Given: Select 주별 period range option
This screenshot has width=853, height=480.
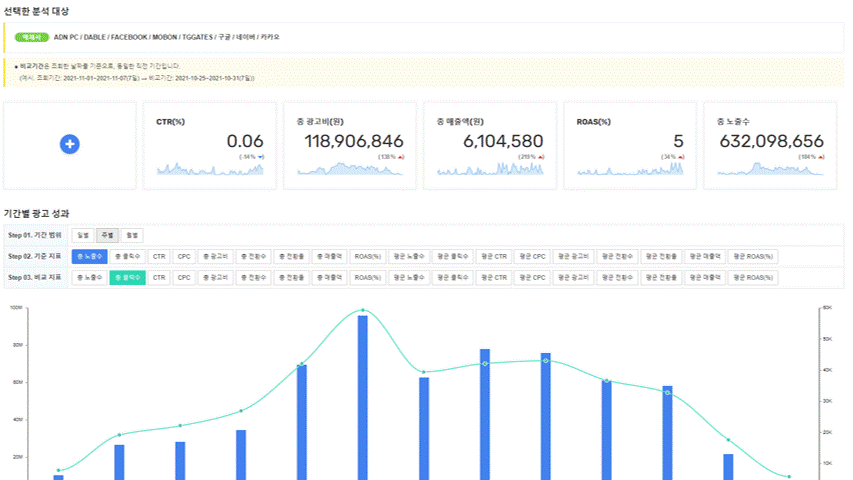Looking at the screenshot, I should [x=107, y=235].
